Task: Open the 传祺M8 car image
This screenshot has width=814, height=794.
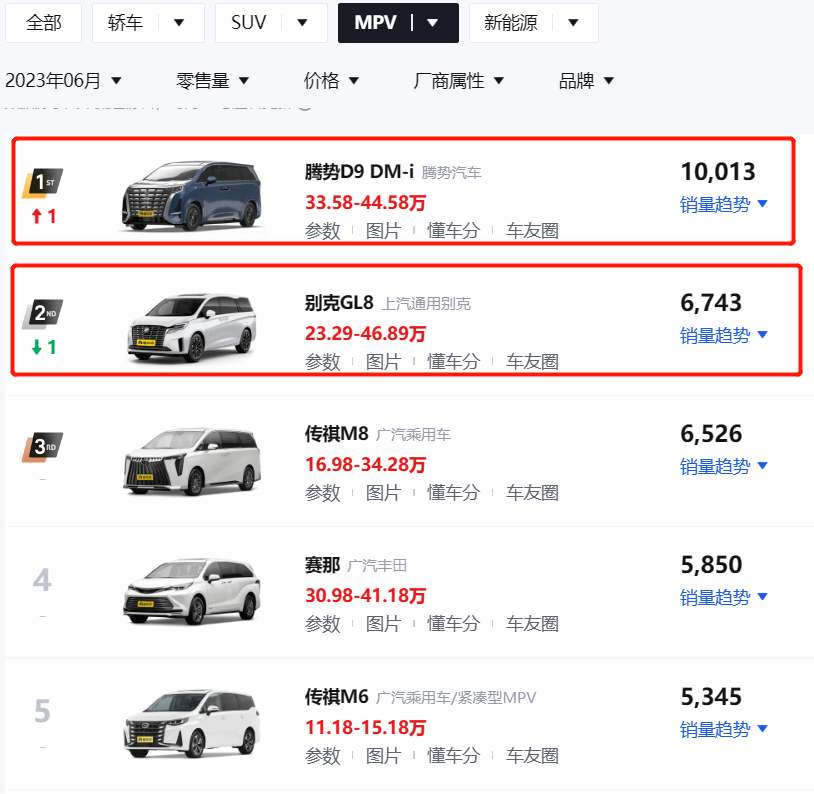Action: 192,461
